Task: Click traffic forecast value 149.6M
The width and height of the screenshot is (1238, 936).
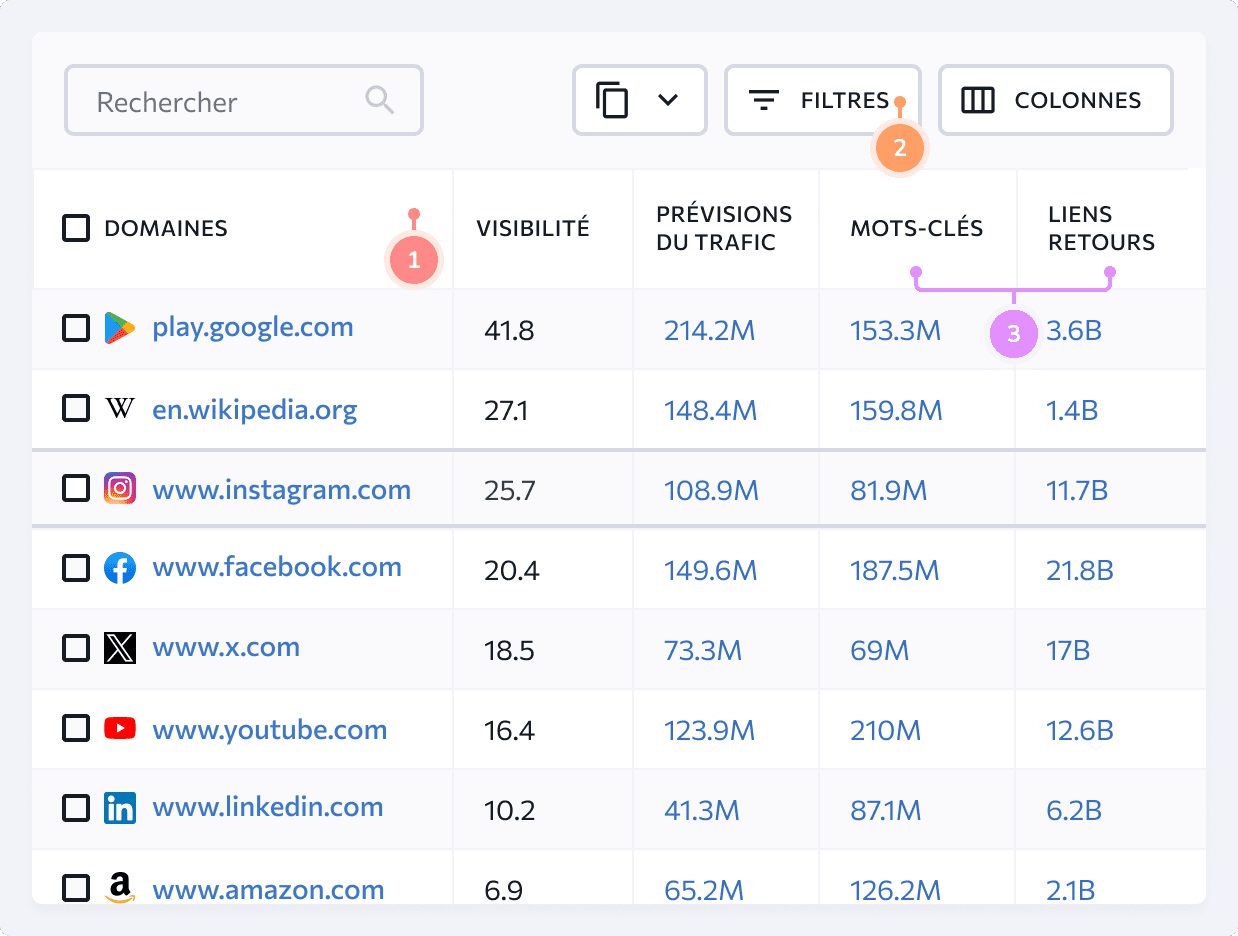Action: 710,570
